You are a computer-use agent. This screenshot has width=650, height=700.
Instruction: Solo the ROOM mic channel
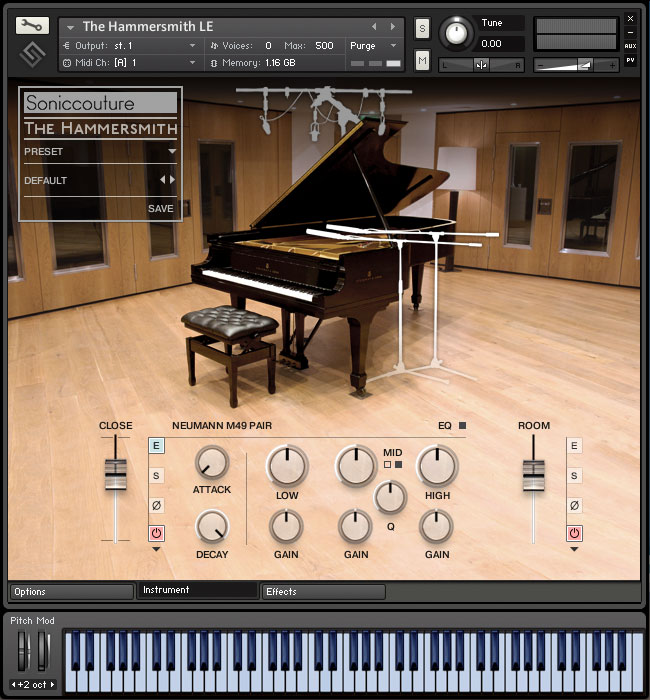tap(574, 475)
